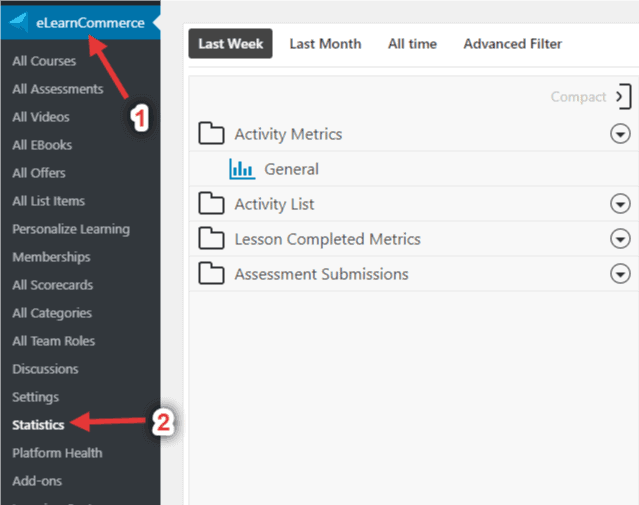
Task: Open the Advanced Filter tab
Action: (512, 44)
